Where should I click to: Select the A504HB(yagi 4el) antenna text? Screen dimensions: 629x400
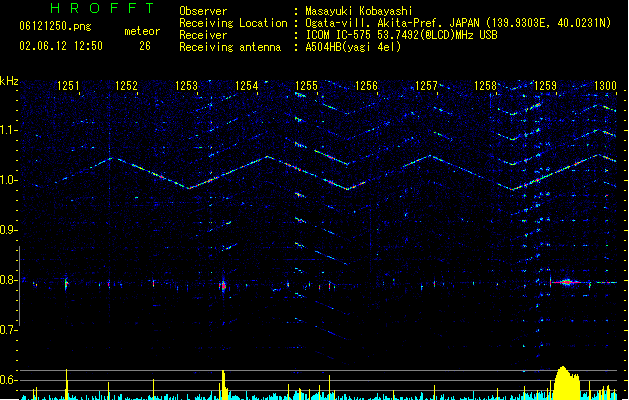(353, 47)
